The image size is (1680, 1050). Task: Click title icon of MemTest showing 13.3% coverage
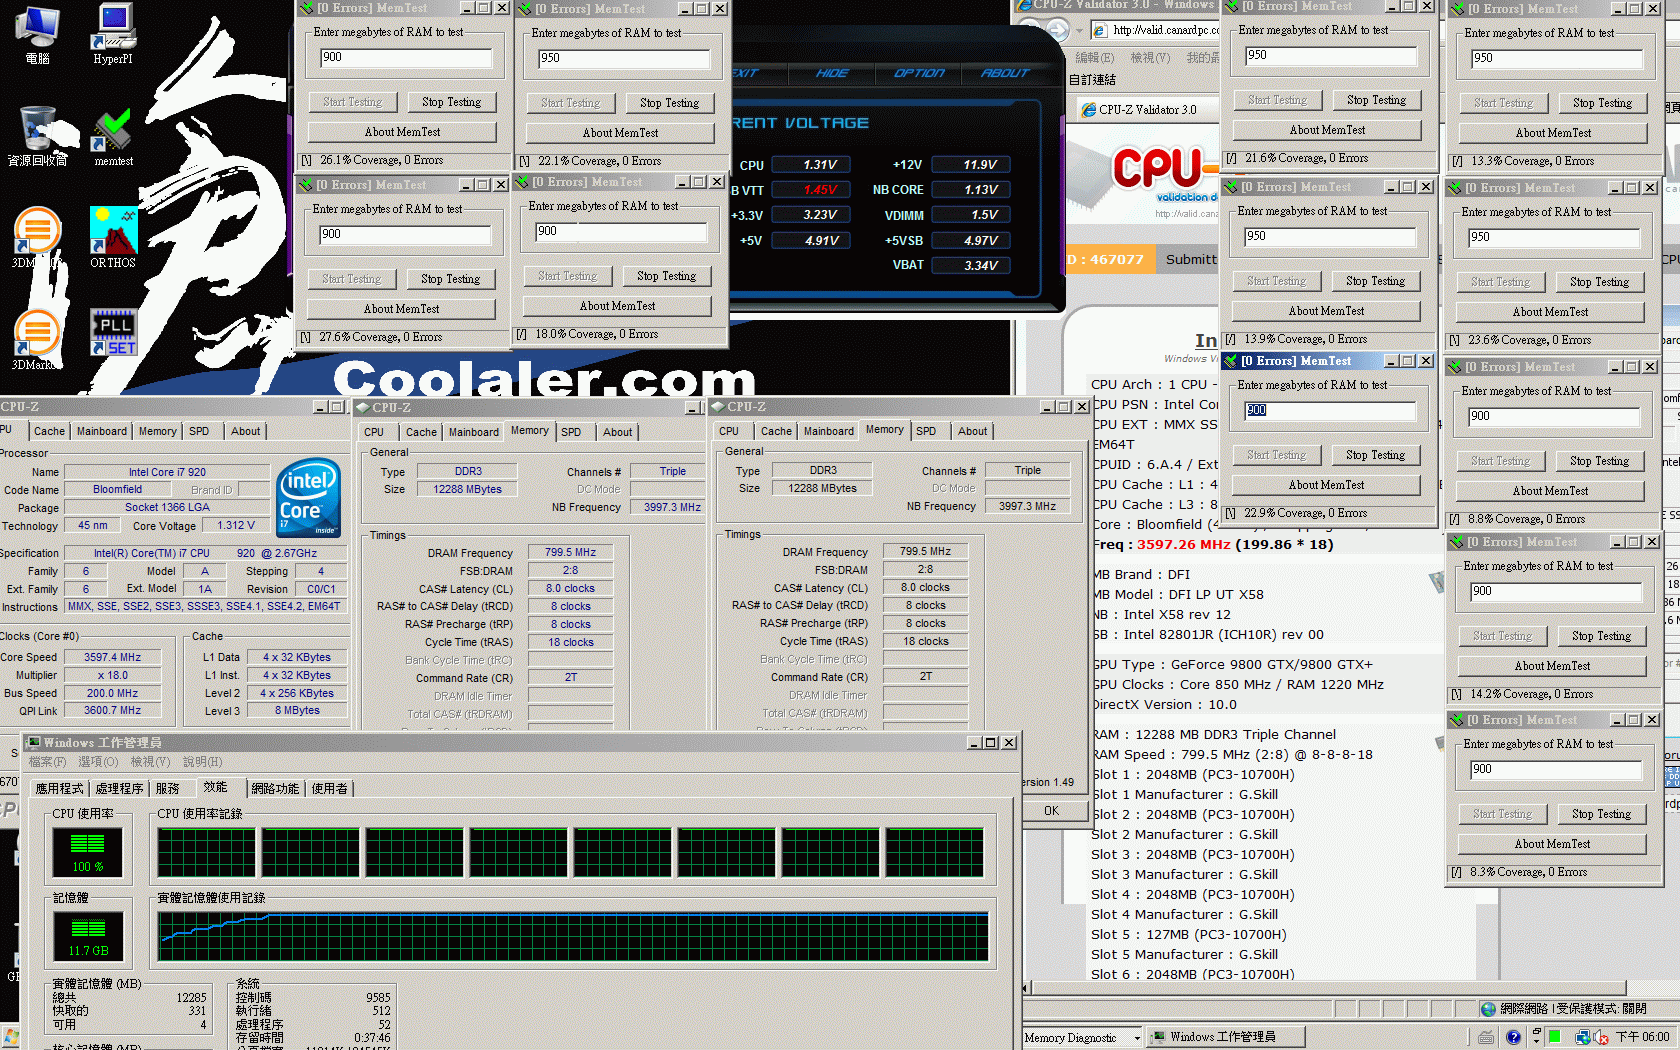(1457, 8)
